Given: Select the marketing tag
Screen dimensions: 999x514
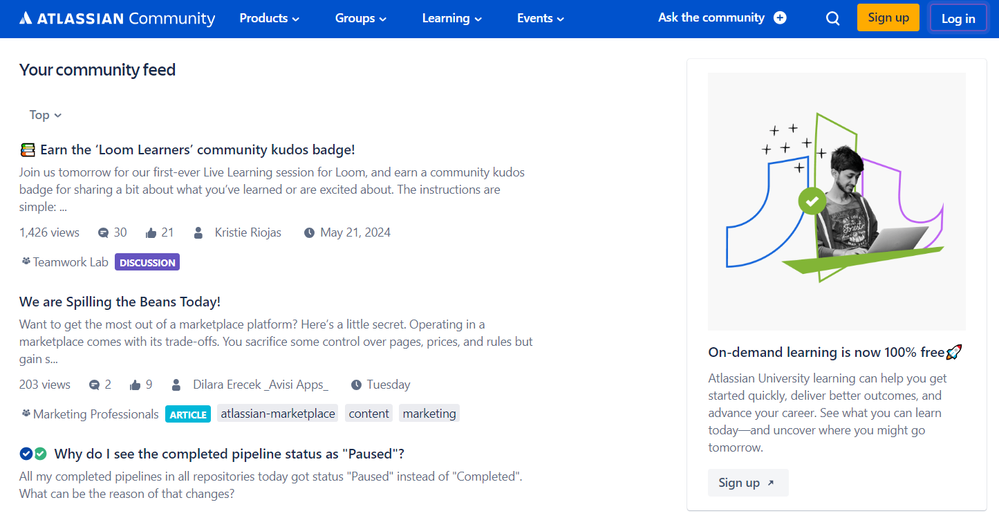Looking at the screenshot, I should click(x=429, y=413).
